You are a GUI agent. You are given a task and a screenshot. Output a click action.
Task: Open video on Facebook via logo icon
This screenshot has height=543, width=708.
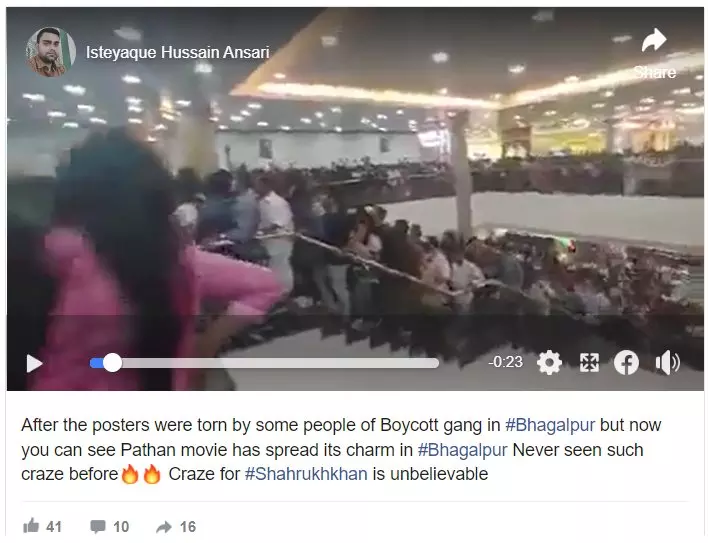coord(626,362)
